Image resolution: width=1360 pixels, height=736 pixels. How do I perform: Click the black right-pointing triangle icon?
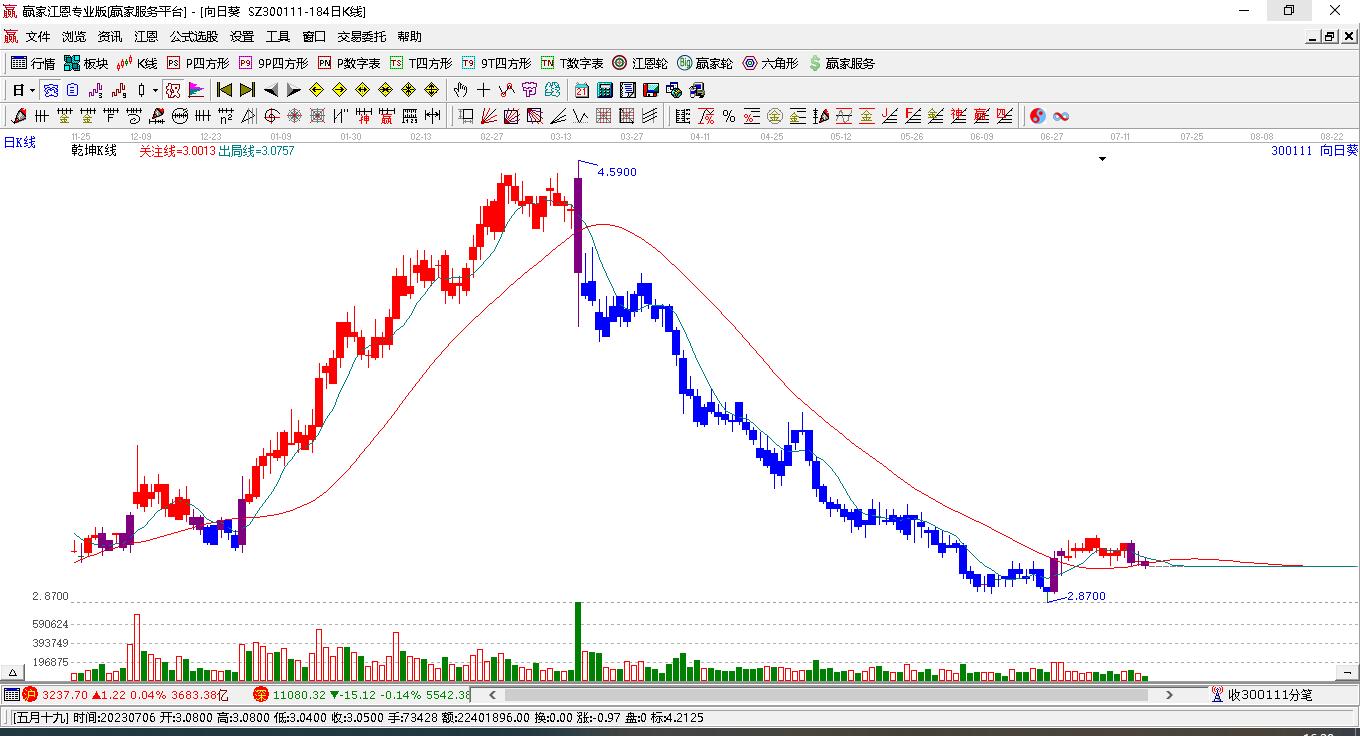click(x=293, y=90)
